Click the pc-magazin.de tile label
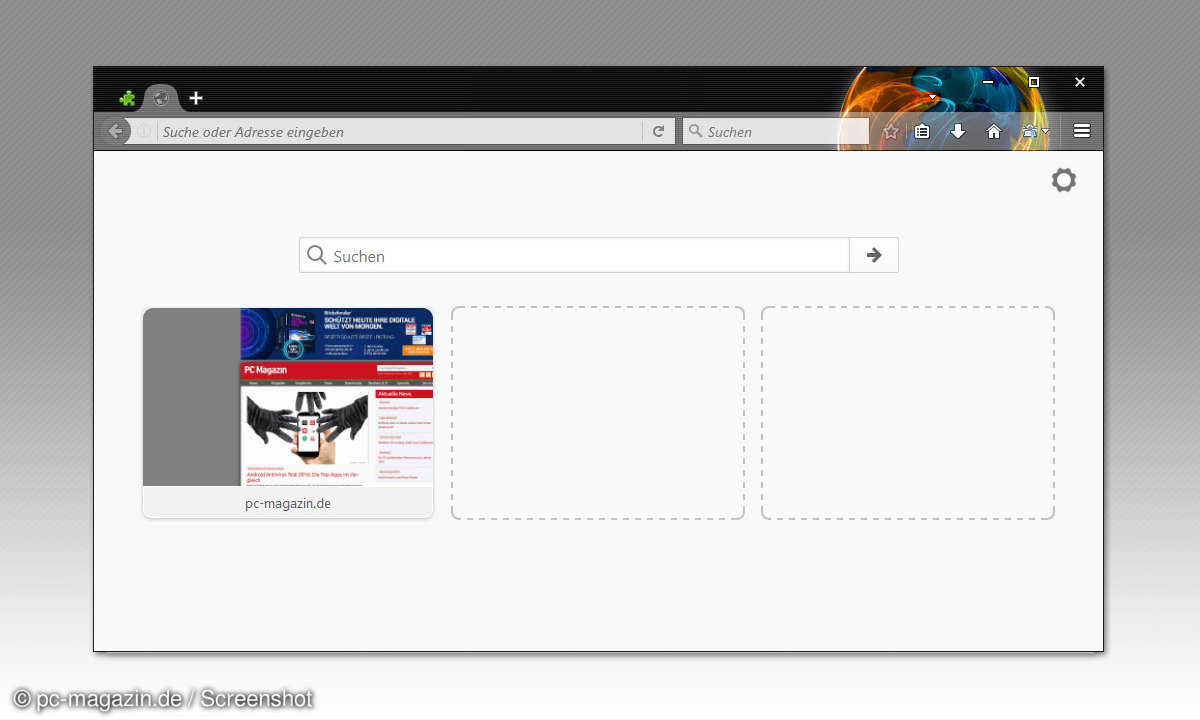The image size is (1200, 720). pos(288,503)
